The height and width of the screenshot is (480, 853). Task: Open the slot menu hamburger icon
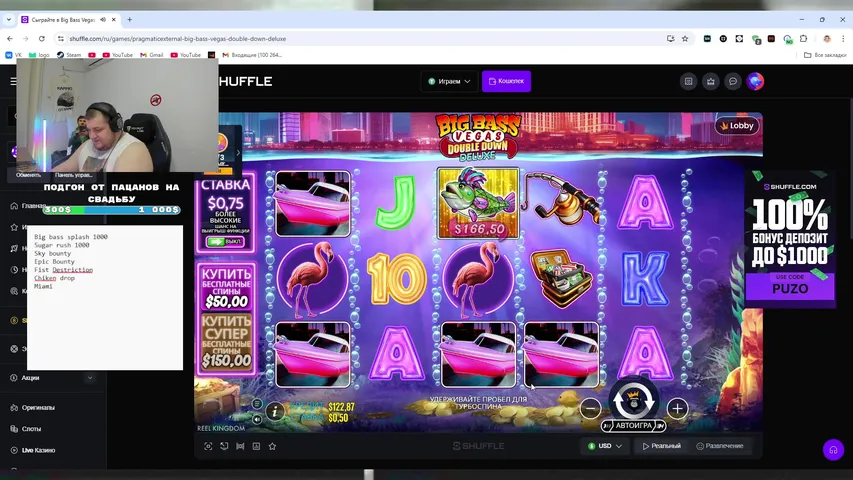click(x=257, y=404)
